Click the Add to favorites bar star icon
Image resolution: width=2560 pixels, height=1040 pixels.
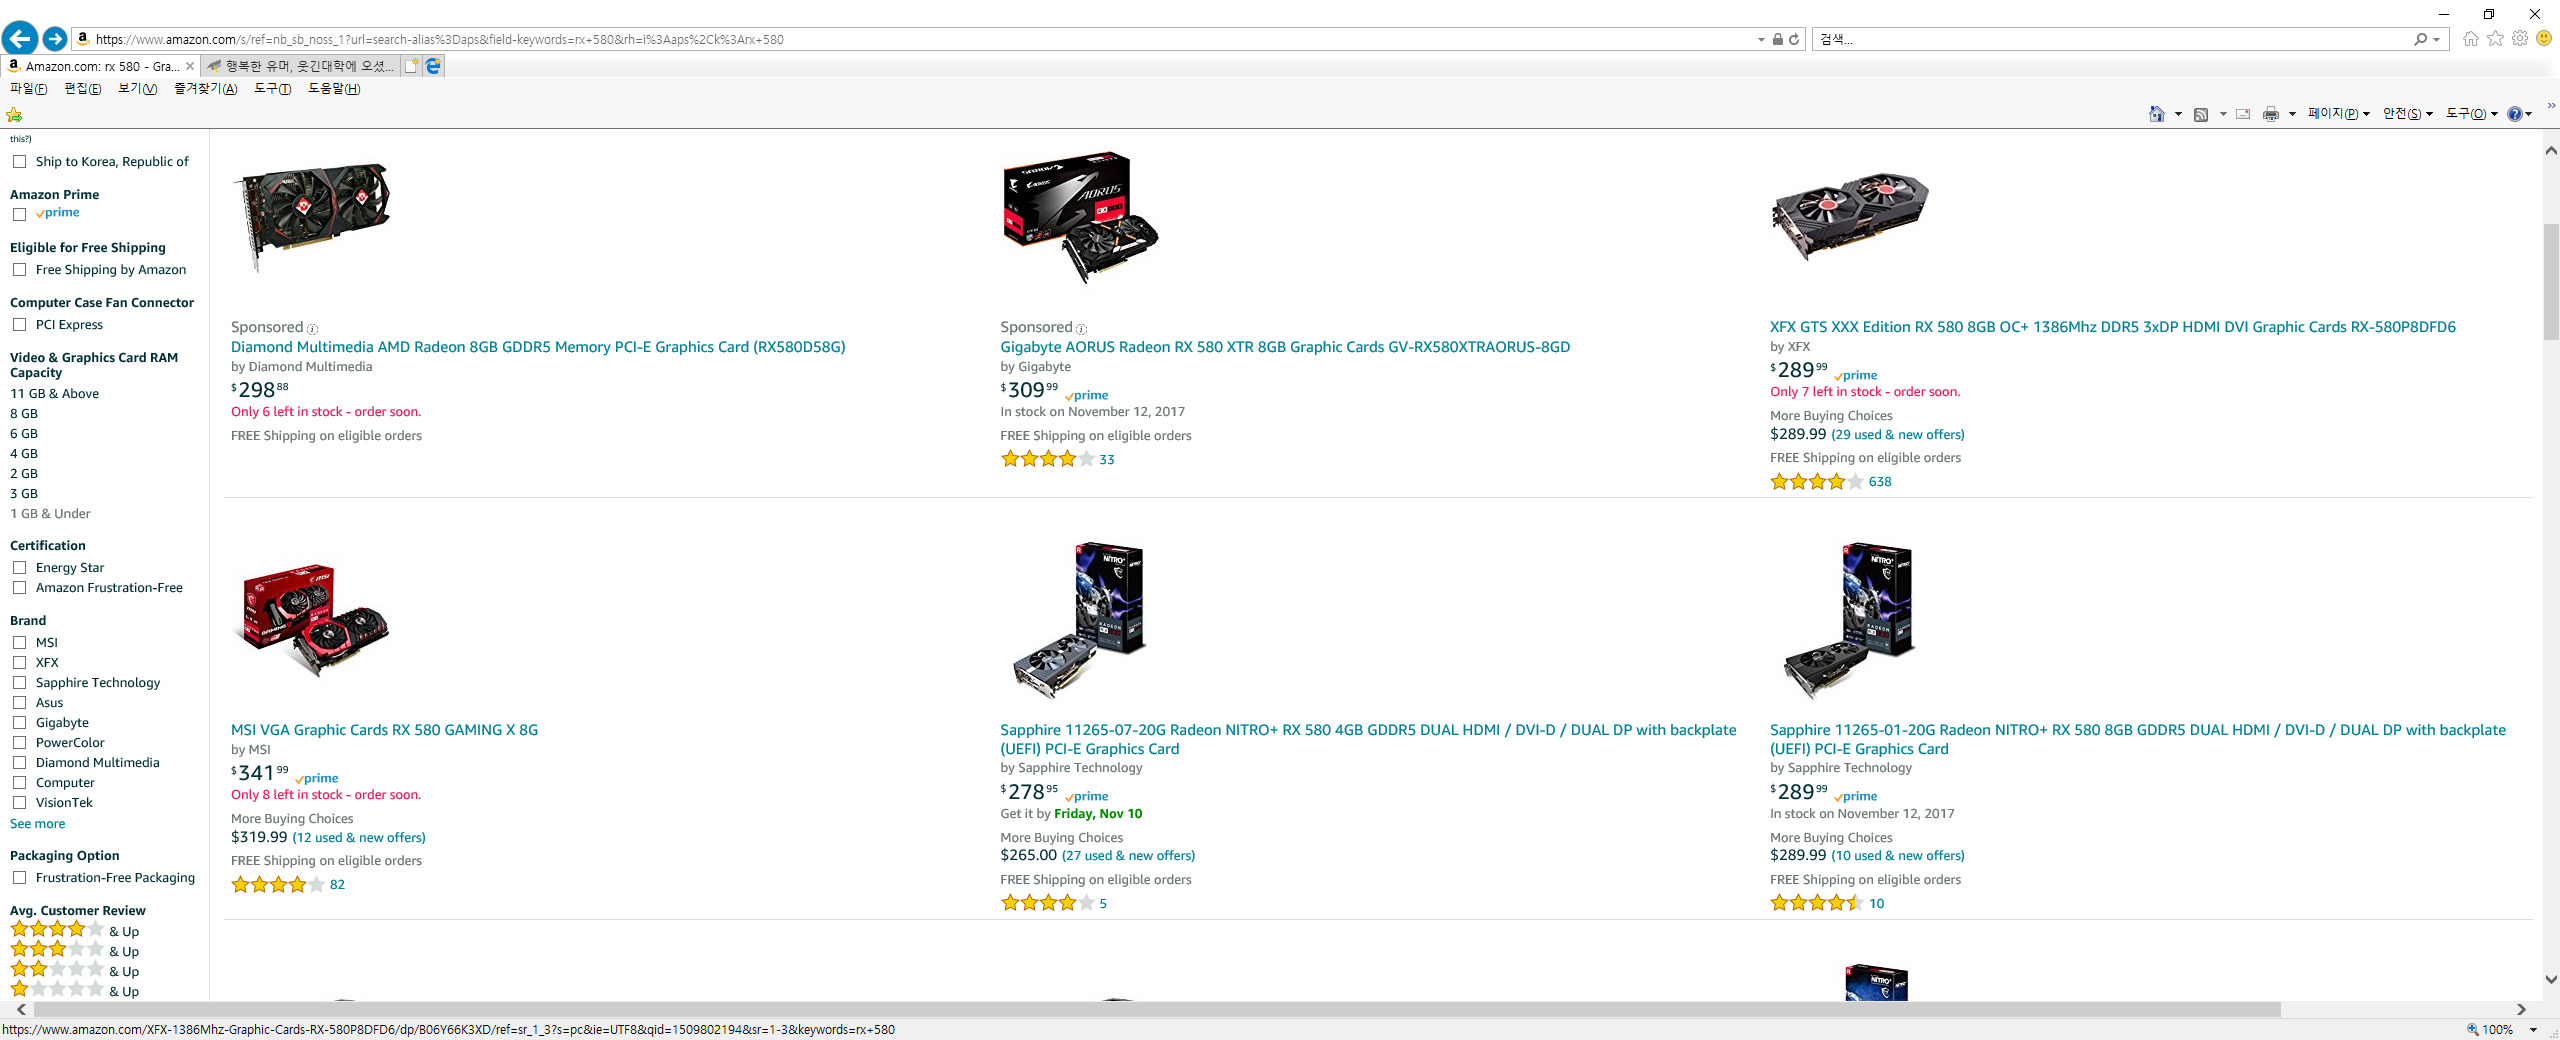pos(14,114)
